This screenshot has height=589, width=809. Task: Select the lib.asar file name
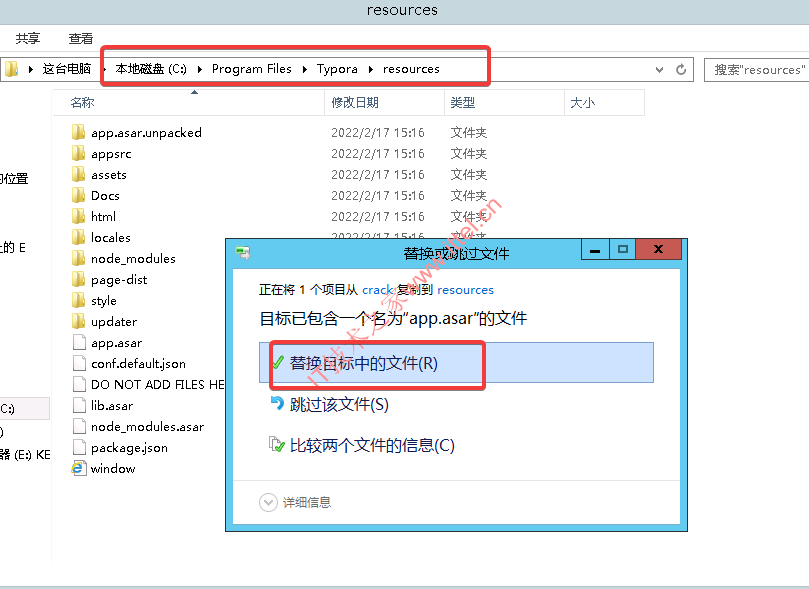112,405
